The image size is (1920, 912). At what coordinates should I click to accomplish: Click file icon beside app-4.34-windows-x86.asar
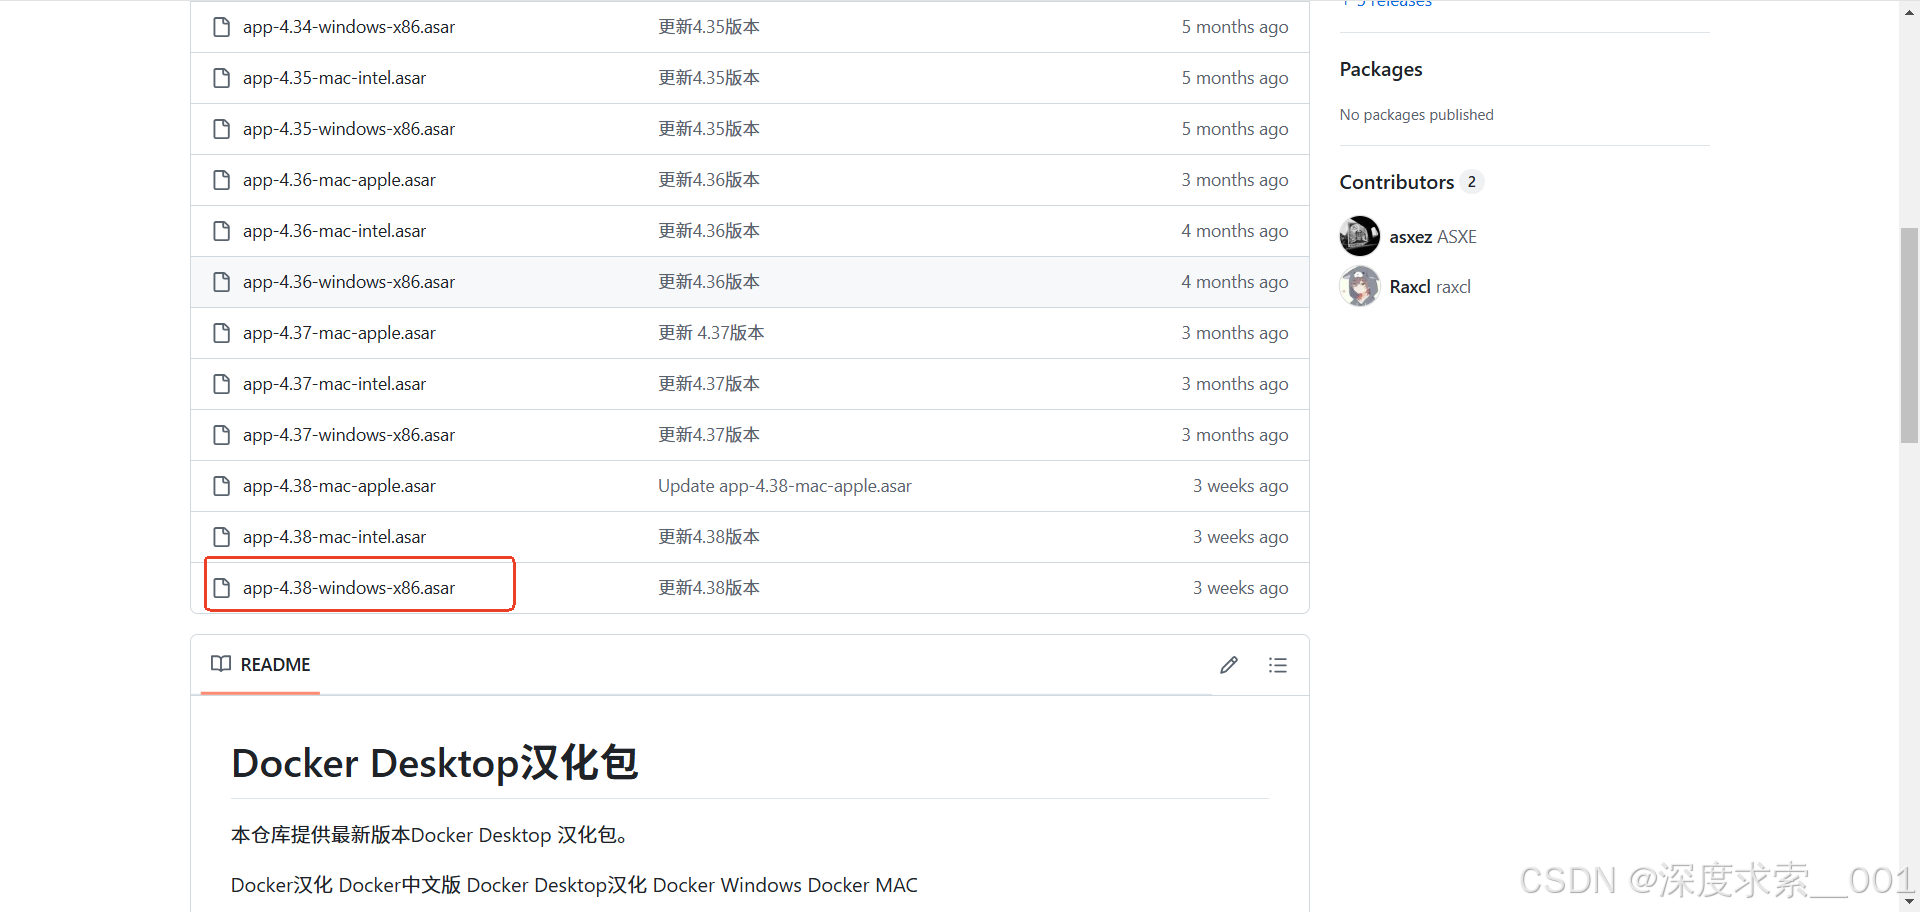coord(222,27)
